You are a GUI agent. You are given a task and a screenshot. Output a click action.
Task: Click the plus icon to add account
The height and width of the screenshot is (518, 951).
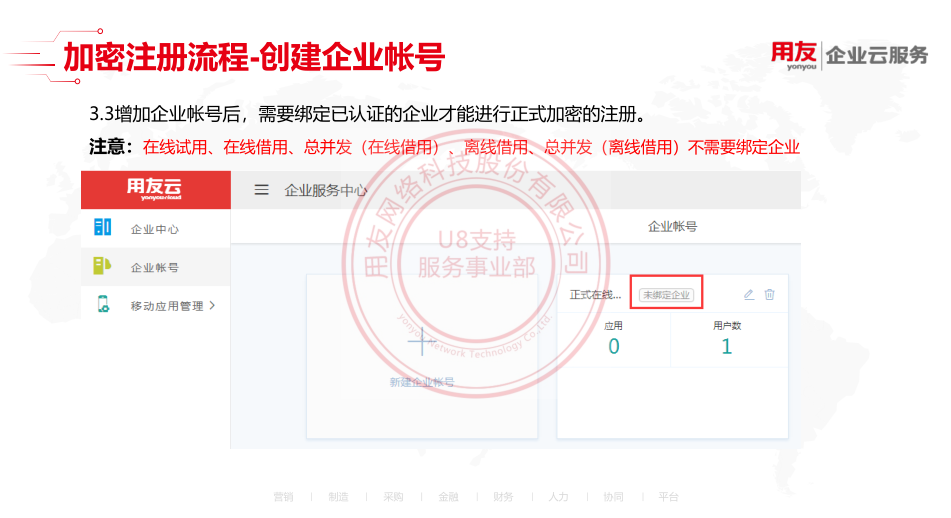point(422,341)
